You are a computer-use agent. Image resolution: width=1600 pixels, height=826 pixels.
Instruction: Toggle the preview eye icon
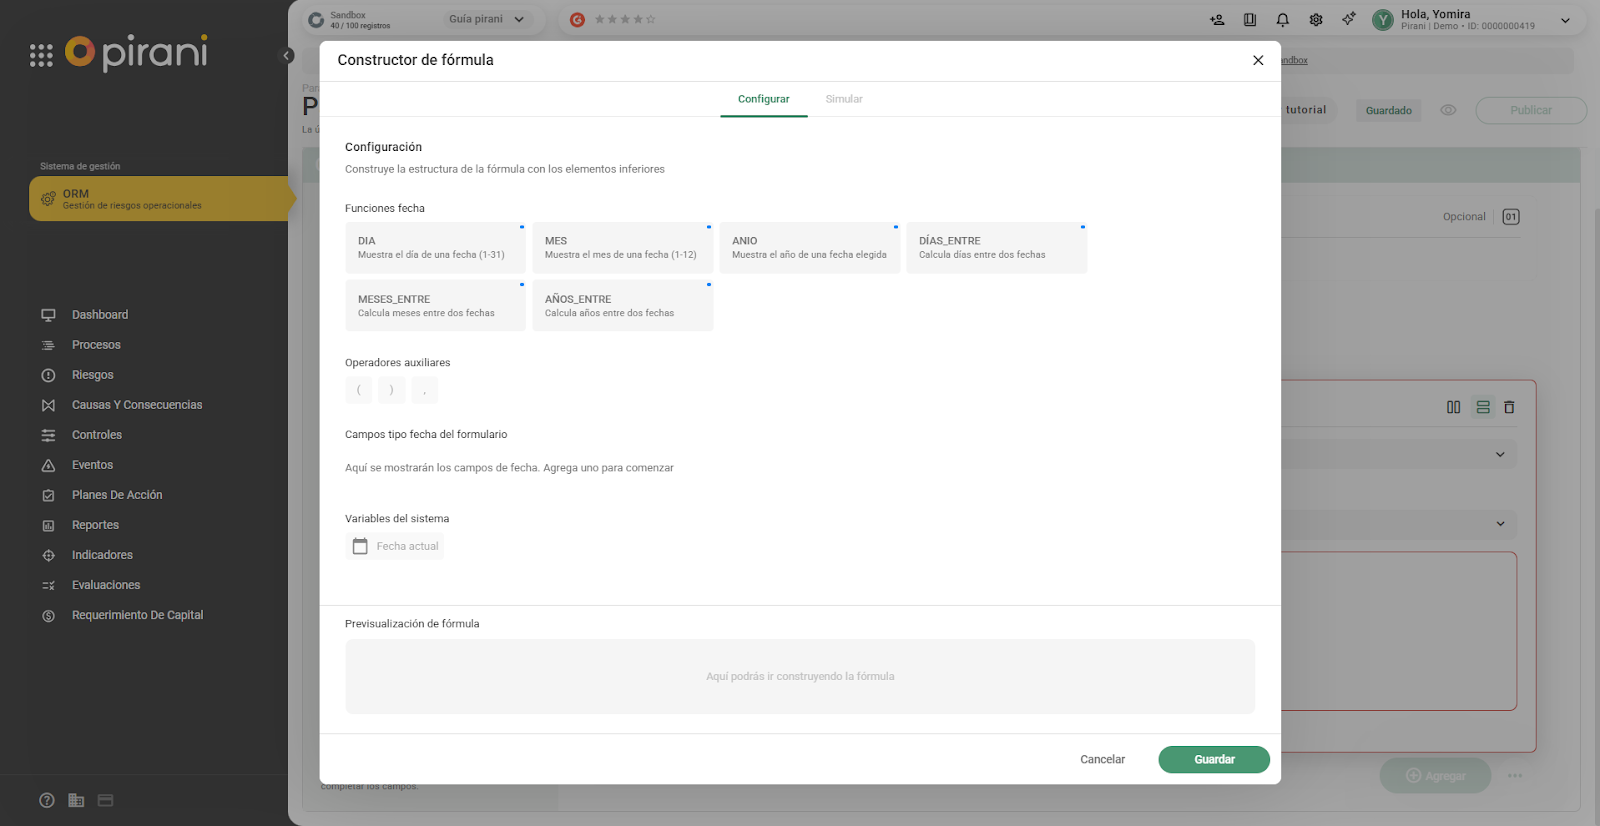coord(1447,110)
